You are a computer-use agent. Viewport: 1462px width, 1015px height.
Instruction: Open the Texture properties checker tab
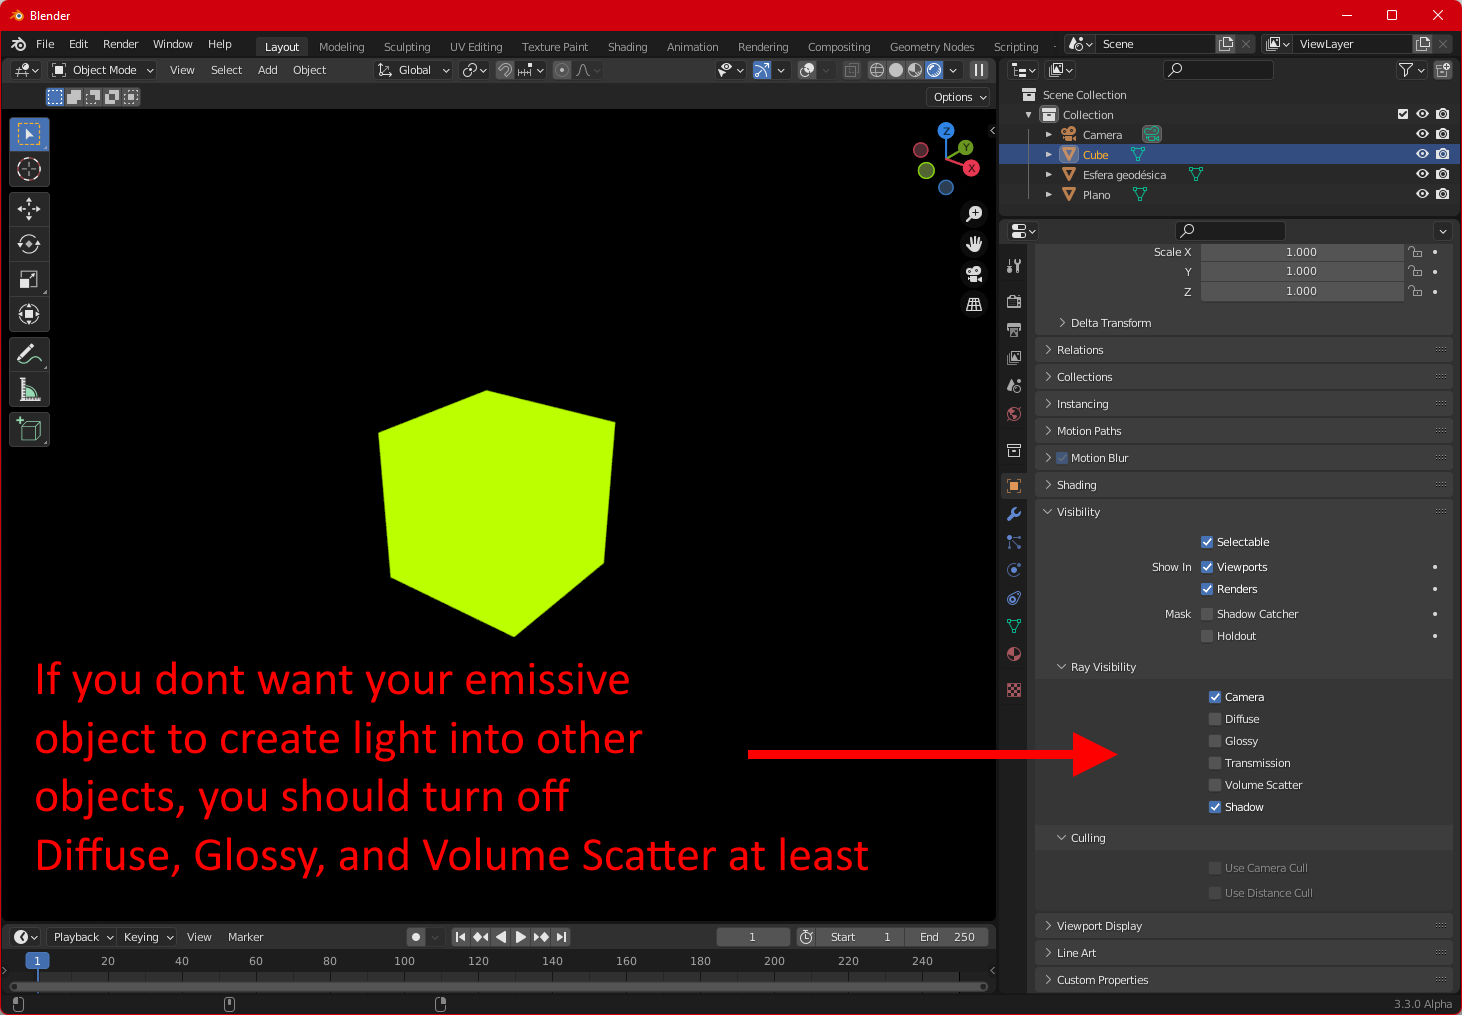tap(1014, 690)
